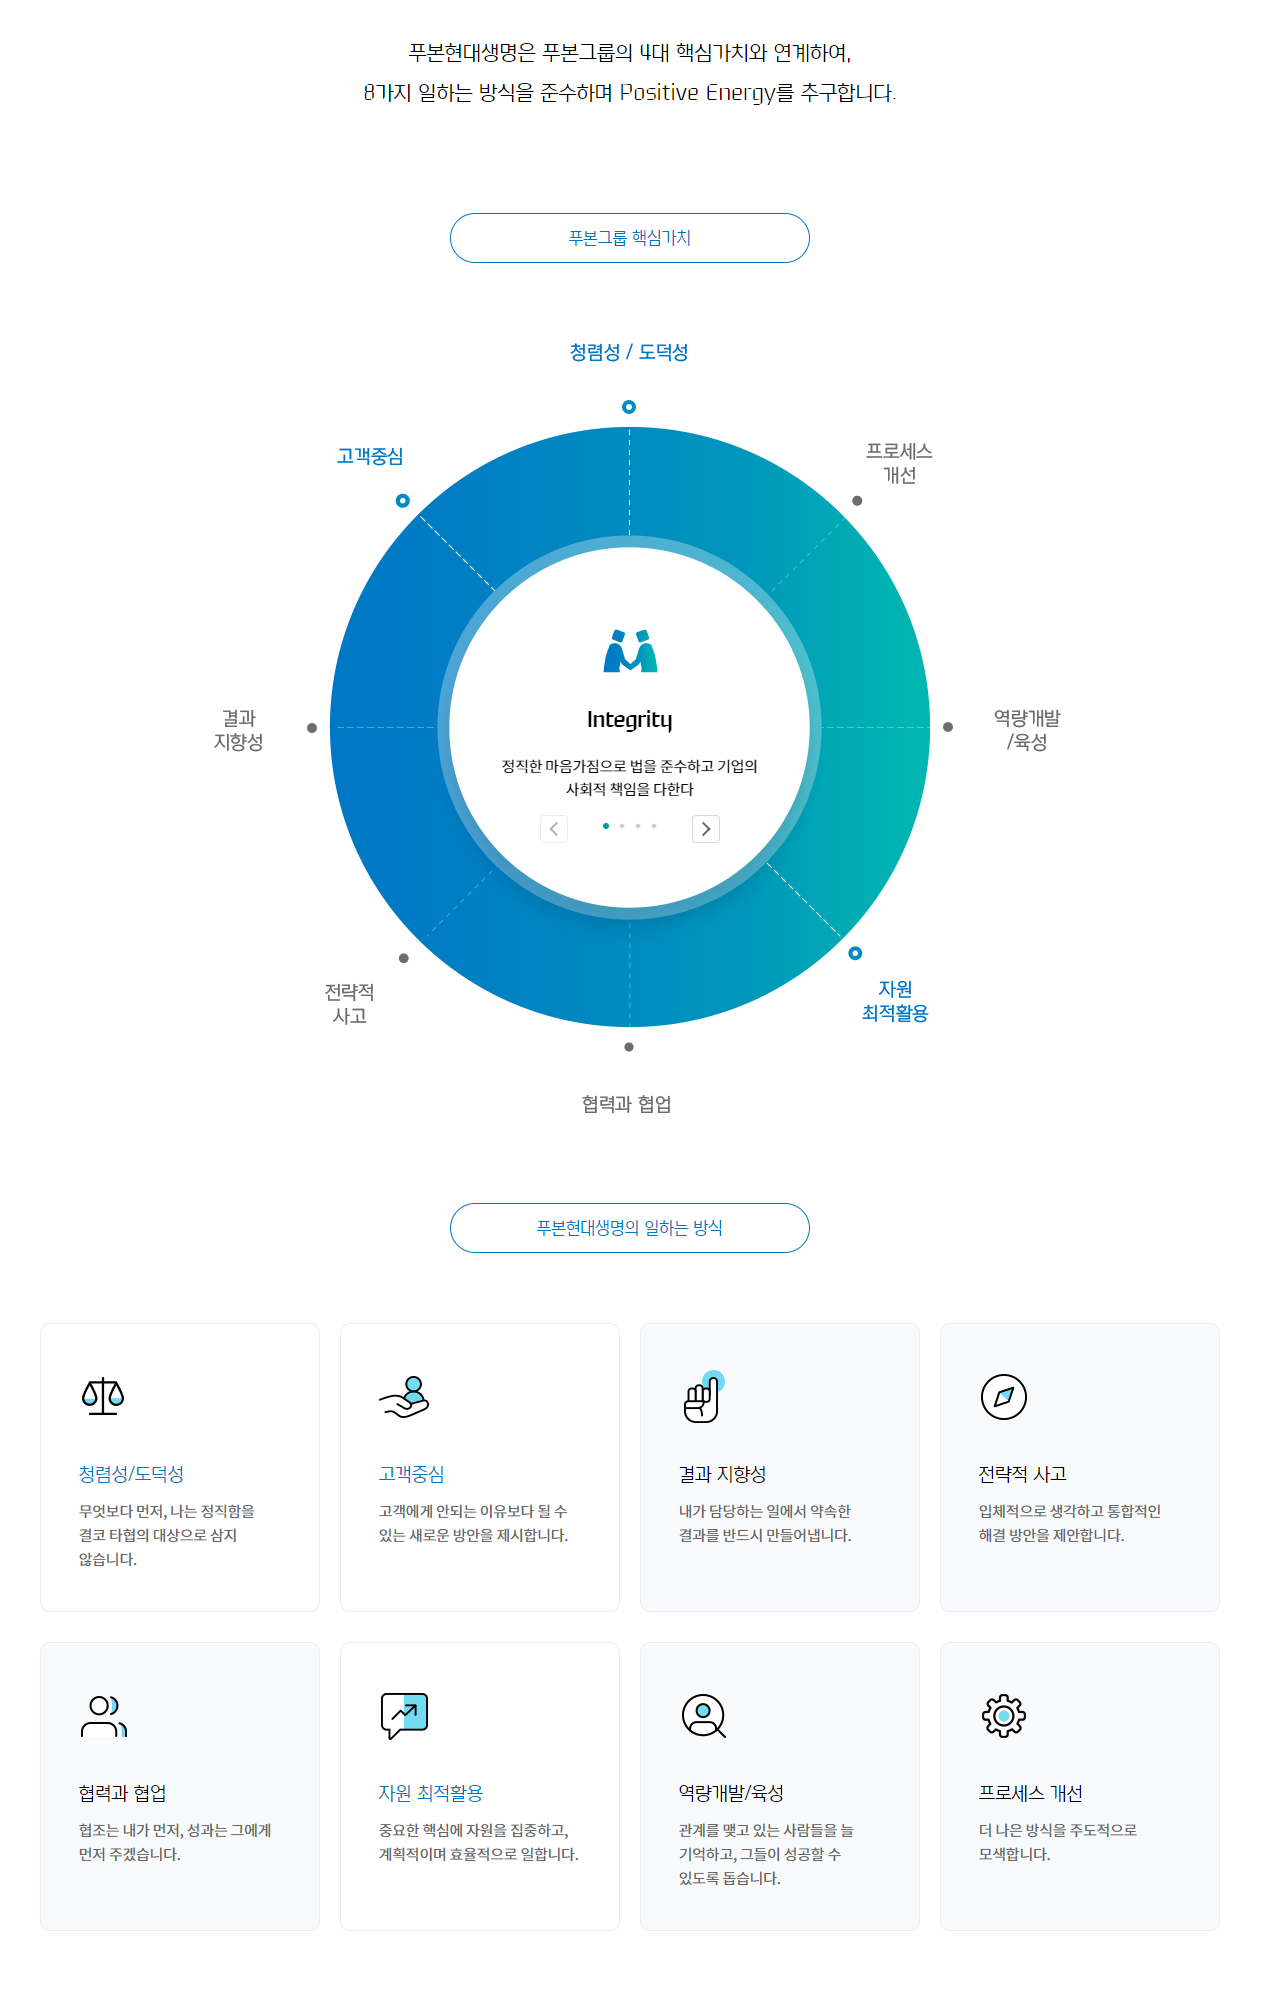Click the gray marker dot beside 역량개발/육성 label

click(x=948, y=727)
